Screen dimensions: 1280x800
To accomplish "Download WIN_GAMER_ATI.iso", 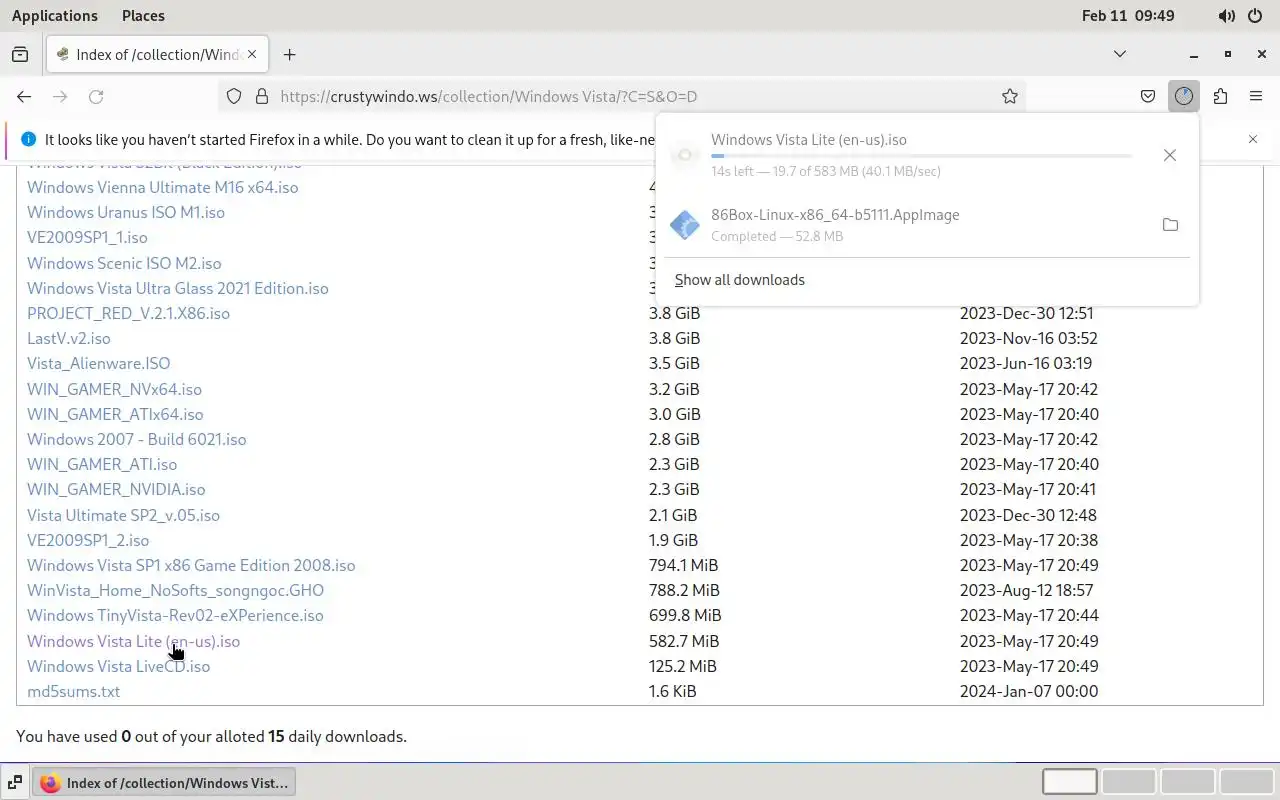I will [102, 464].
